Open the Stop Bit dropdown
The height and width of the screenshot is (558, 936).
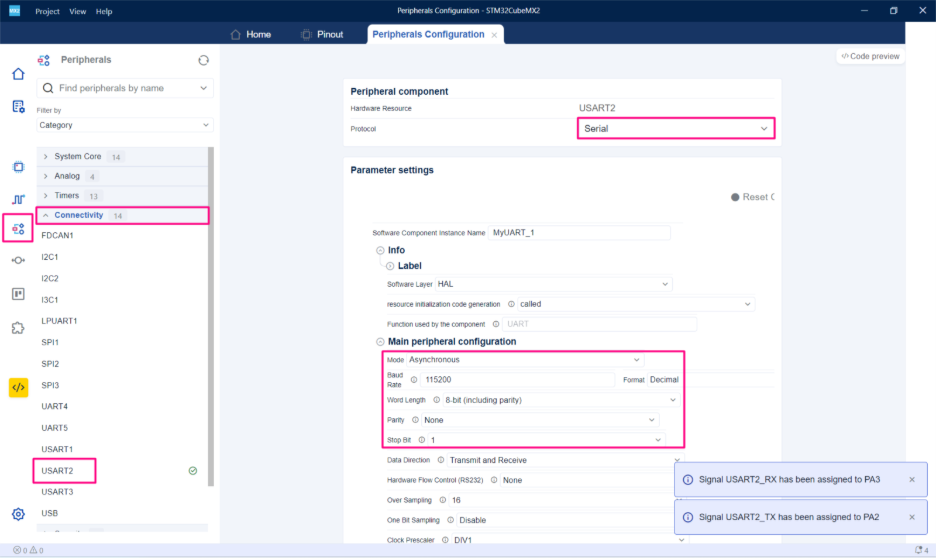pos(546,440)
